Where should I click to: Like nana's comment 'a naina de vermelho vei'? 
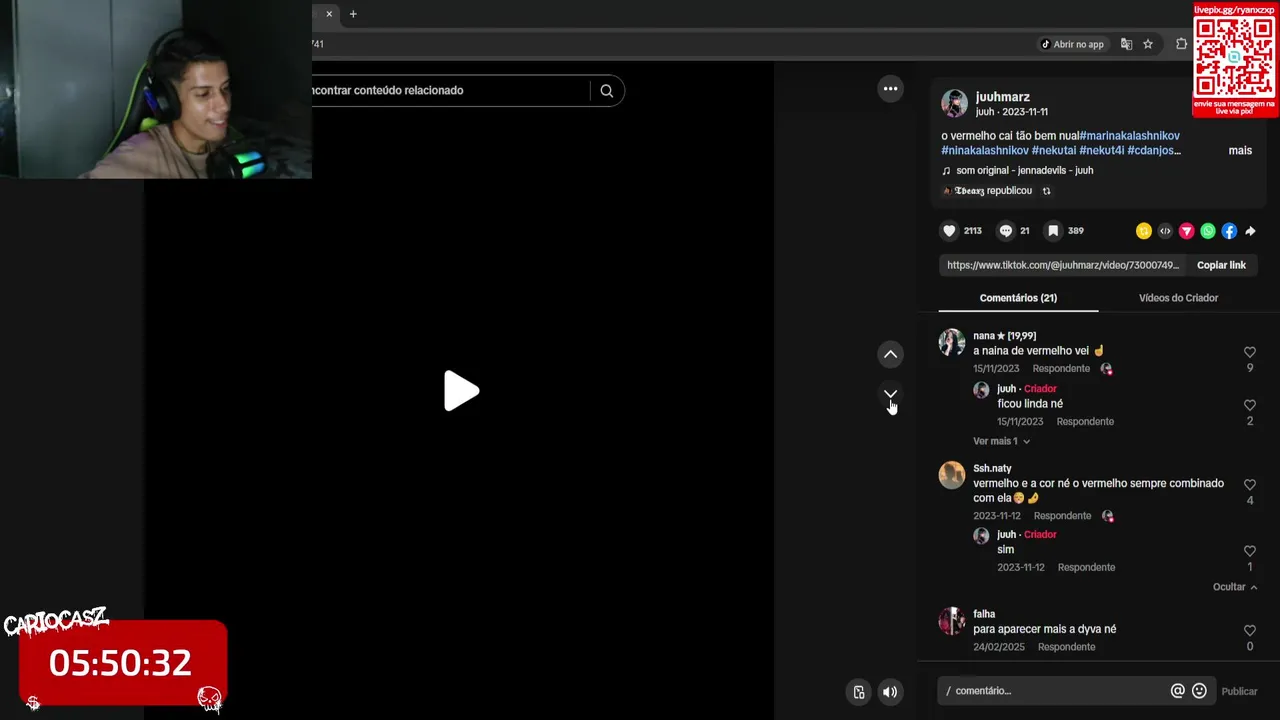1249,352
